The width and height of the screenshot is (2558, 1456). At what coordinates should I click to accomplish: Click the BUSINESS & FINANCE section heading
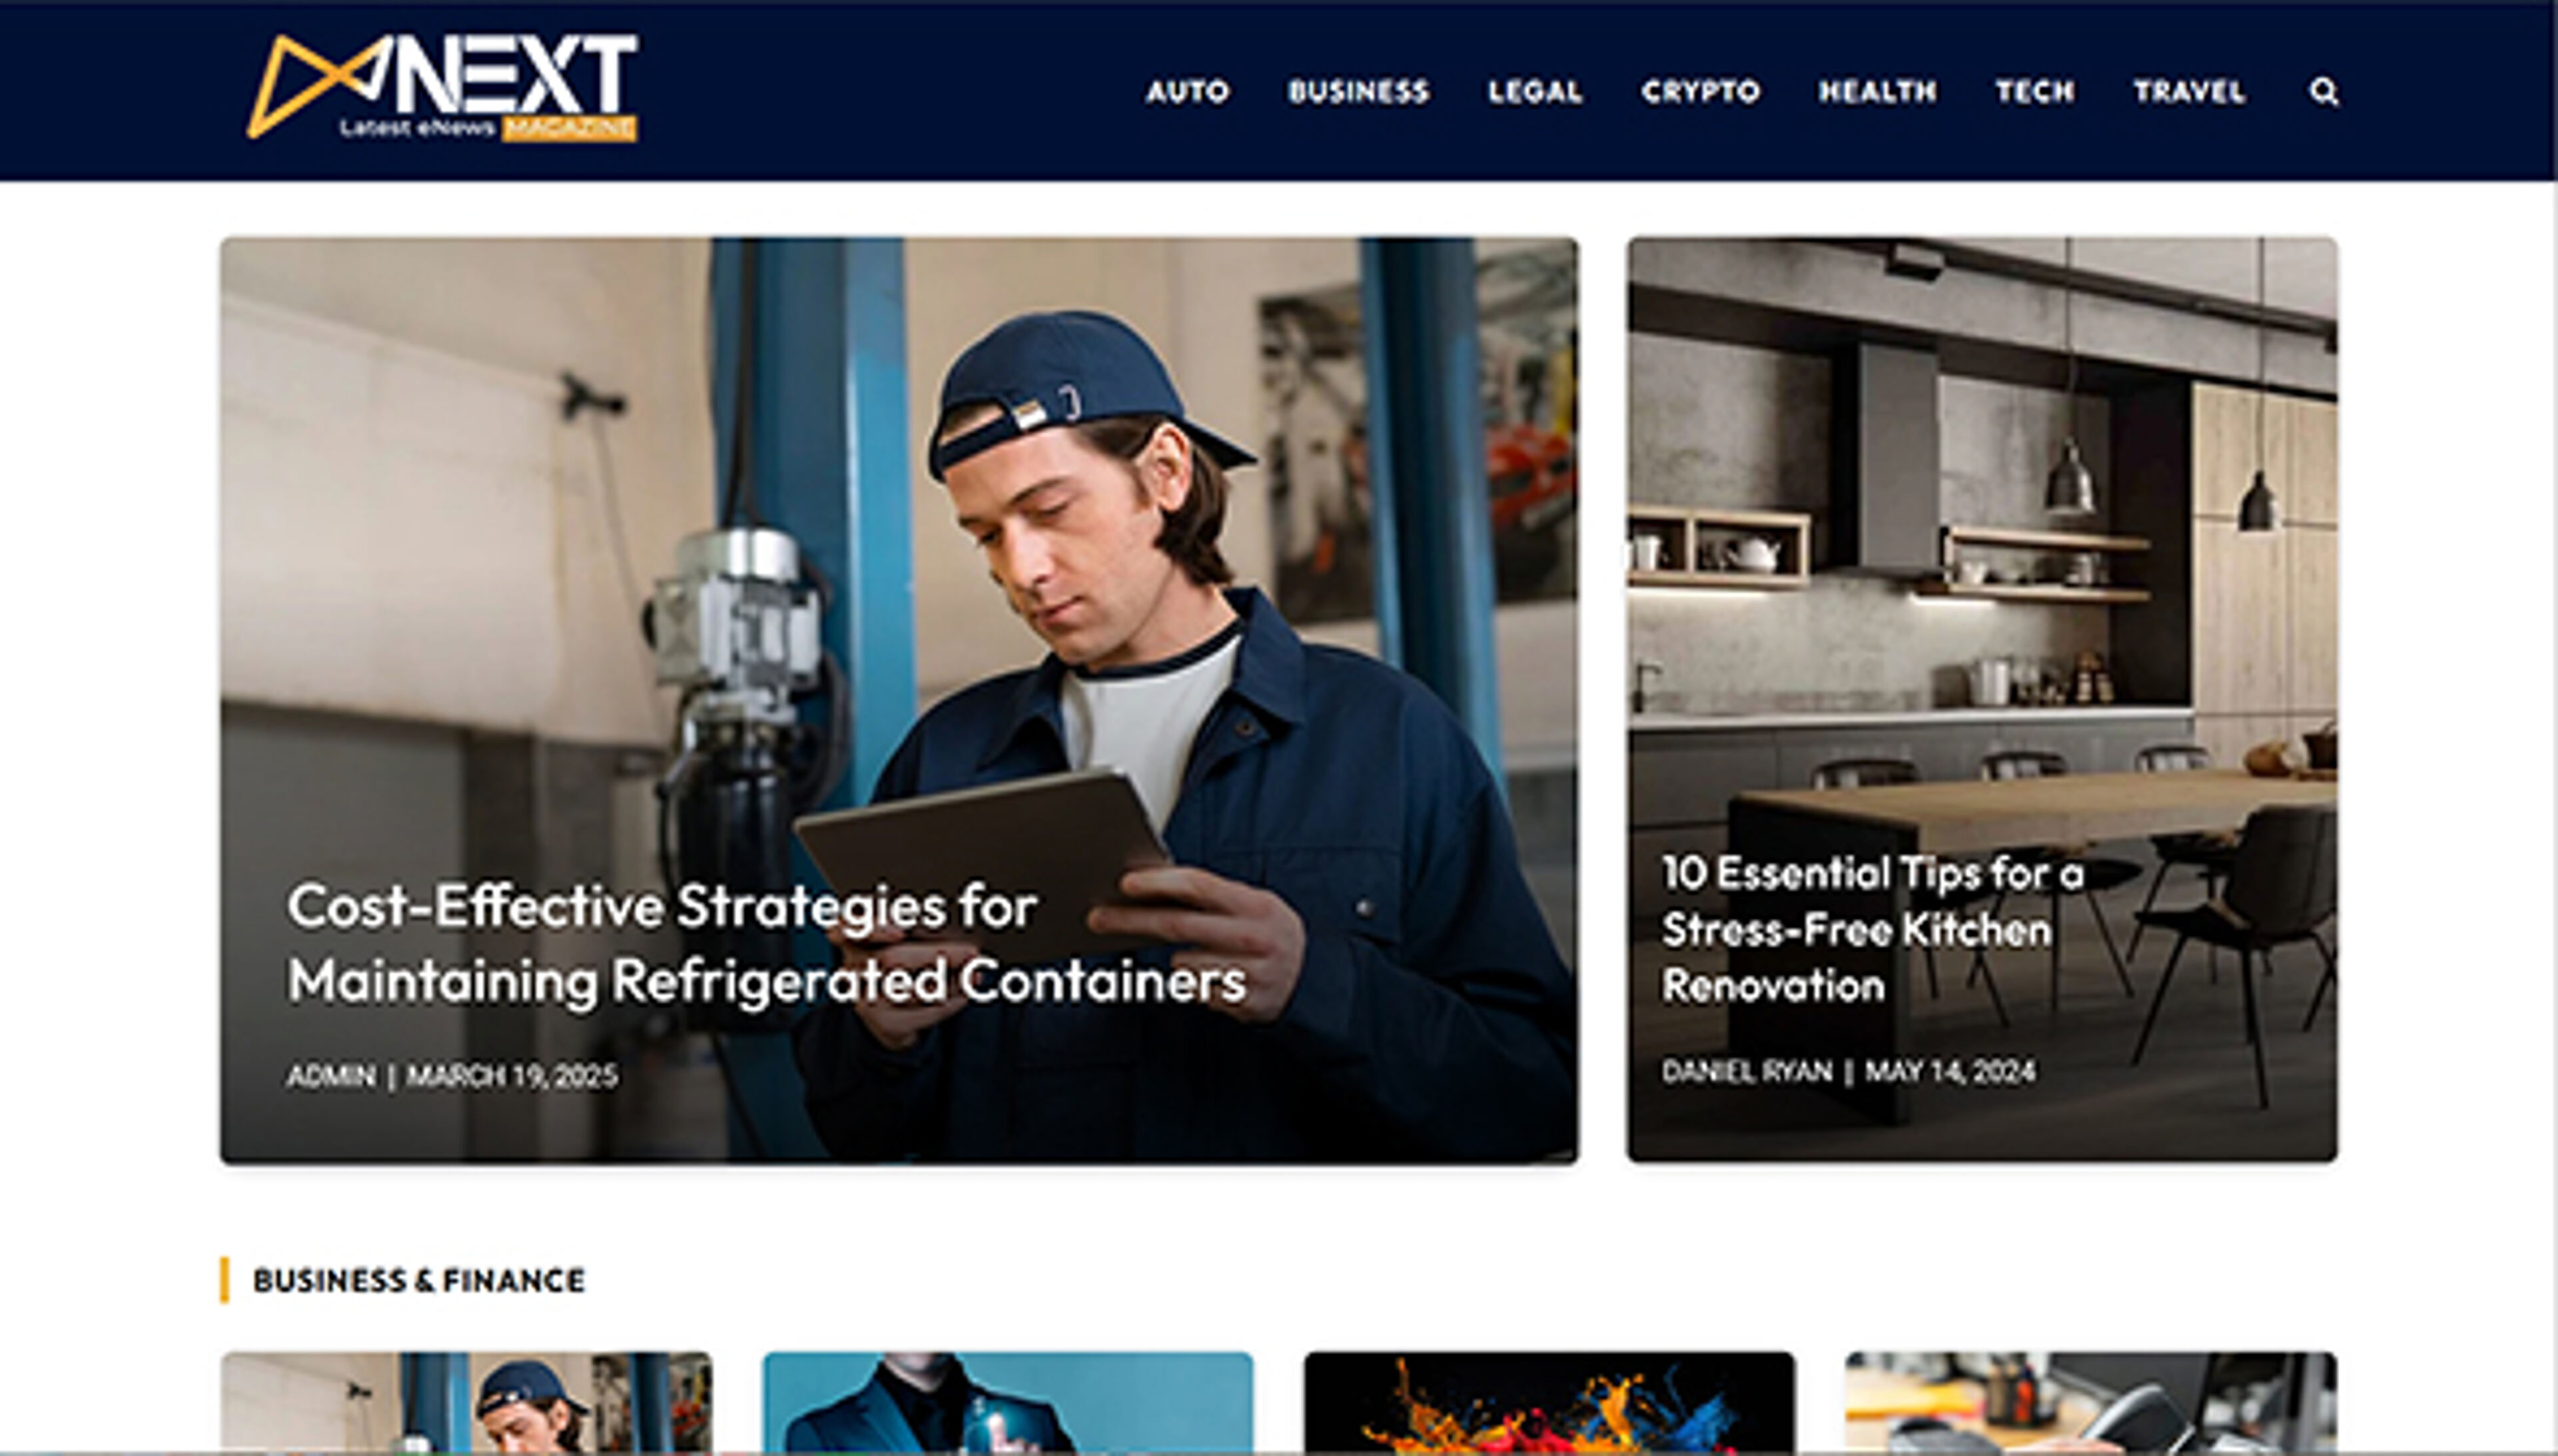pyautogui.click(x=418, y=1280)
